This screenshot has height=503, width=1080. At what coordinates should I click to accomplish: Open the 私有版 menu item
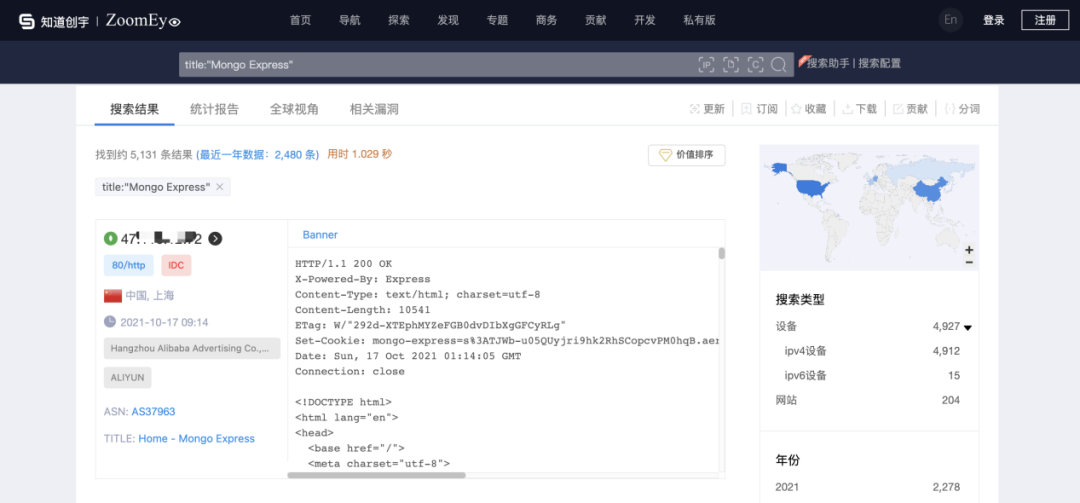pyautogui.click(x=699, y=21)
